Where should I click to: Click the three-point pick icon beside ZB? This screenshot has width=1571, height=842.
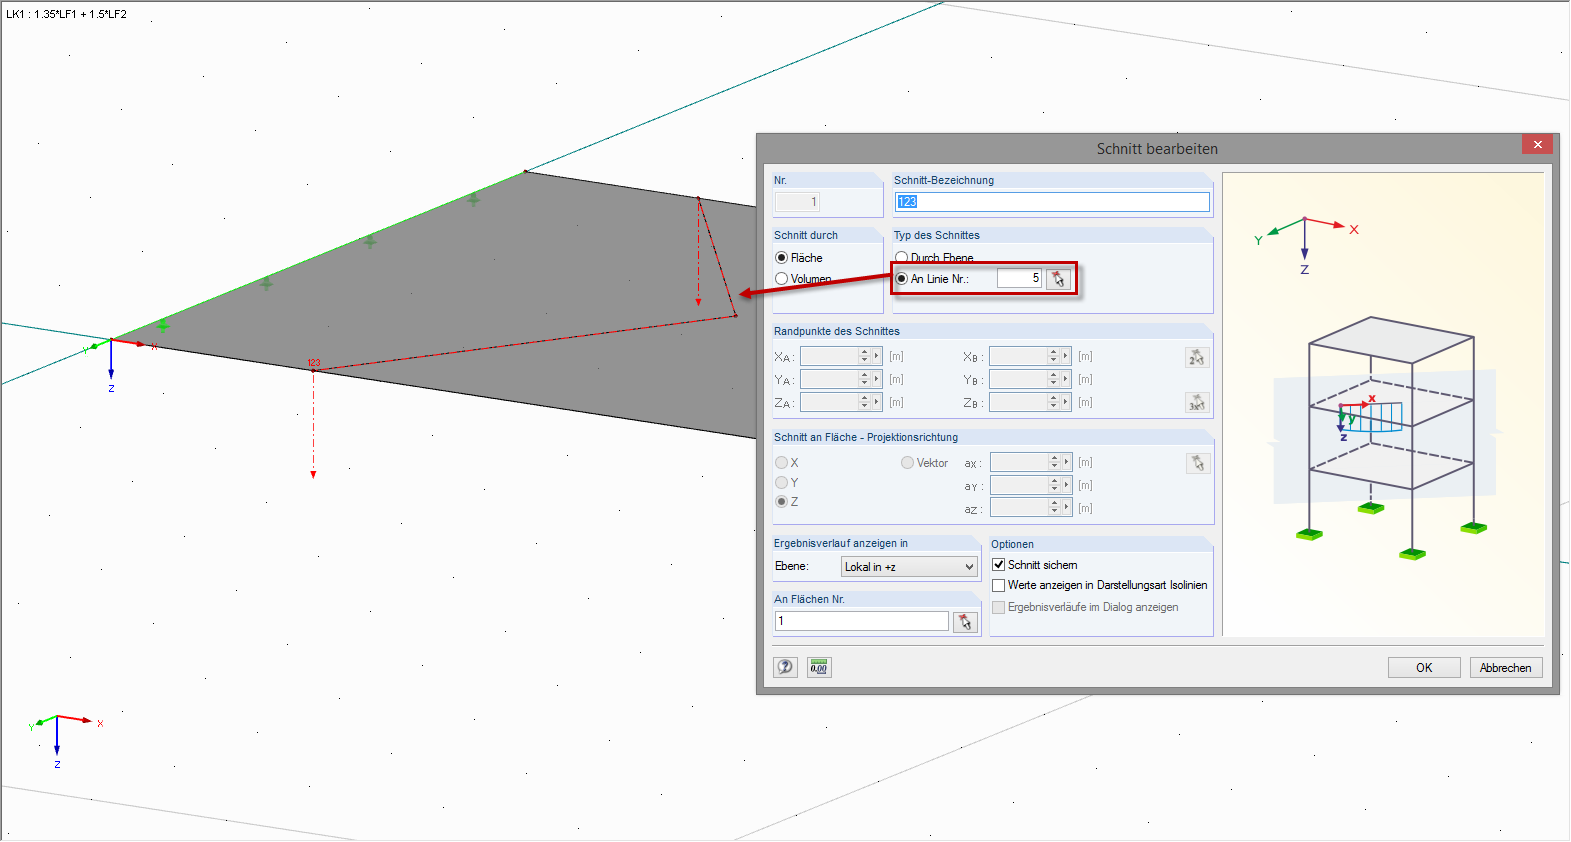(1197, 403)
